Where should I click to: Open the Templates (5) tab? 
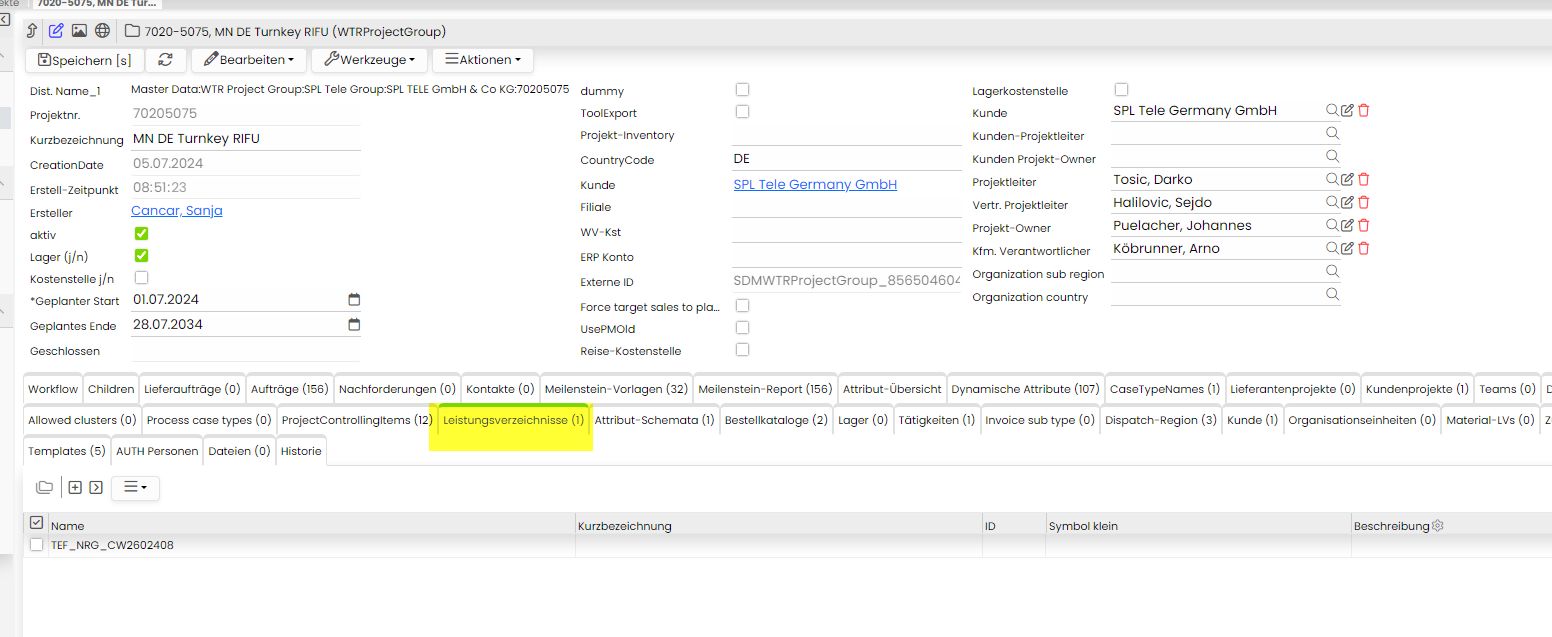pos(67,451)
